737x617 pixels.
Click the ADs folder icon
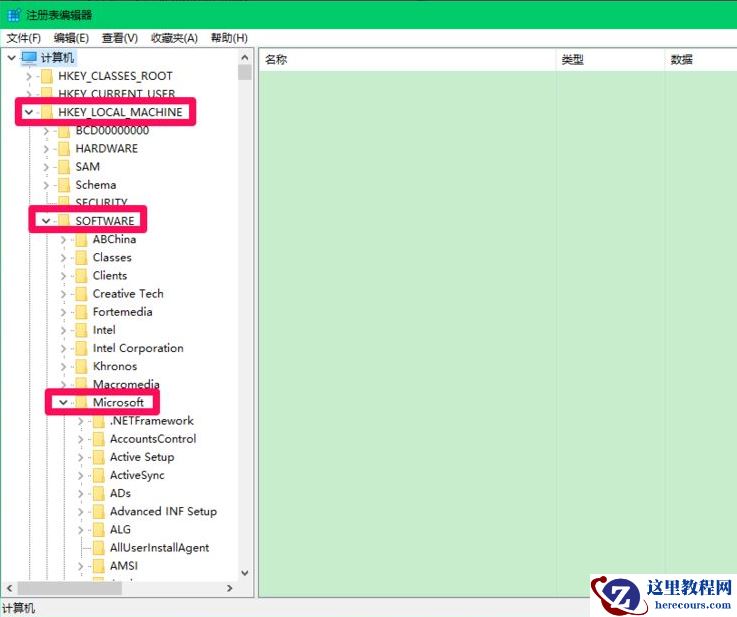point(99,494)
